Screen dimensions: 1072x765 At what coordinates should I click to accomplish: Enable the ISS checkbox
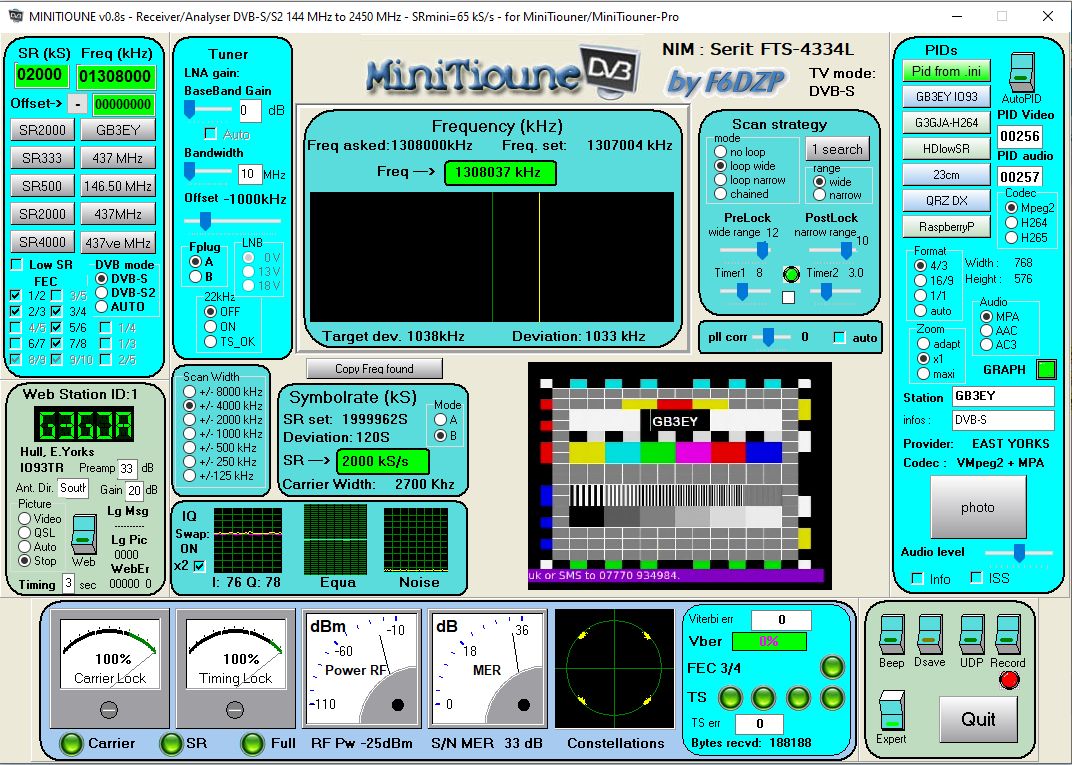977,578
